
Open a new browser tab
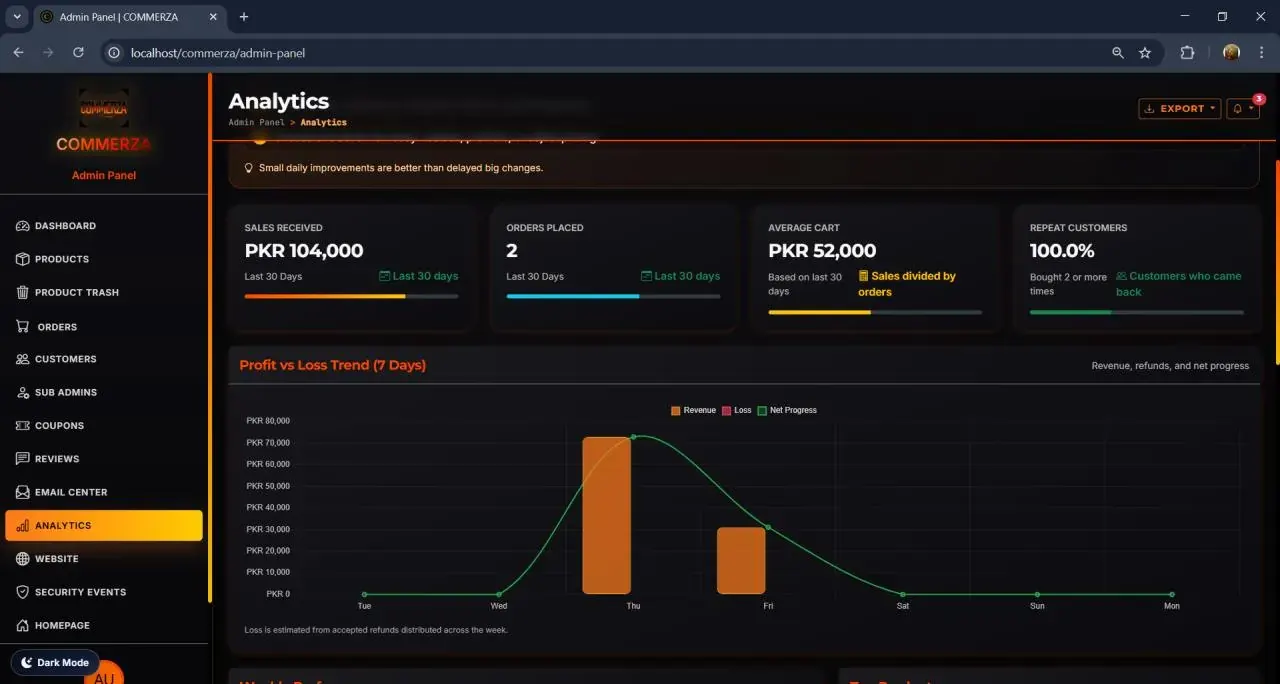coord(244,17)
